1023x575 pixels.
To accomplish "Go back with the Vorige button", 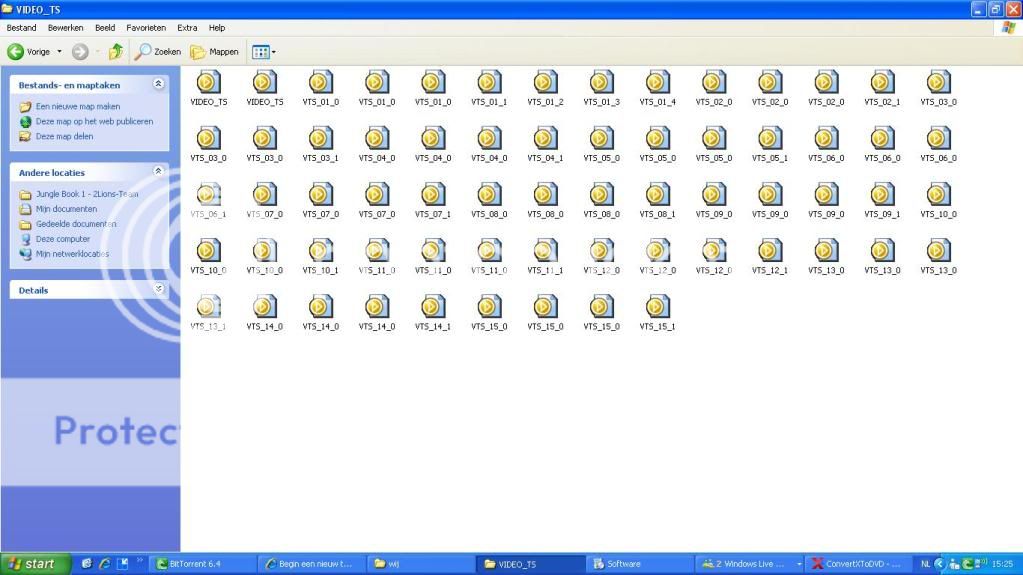I will click(29, 52).
